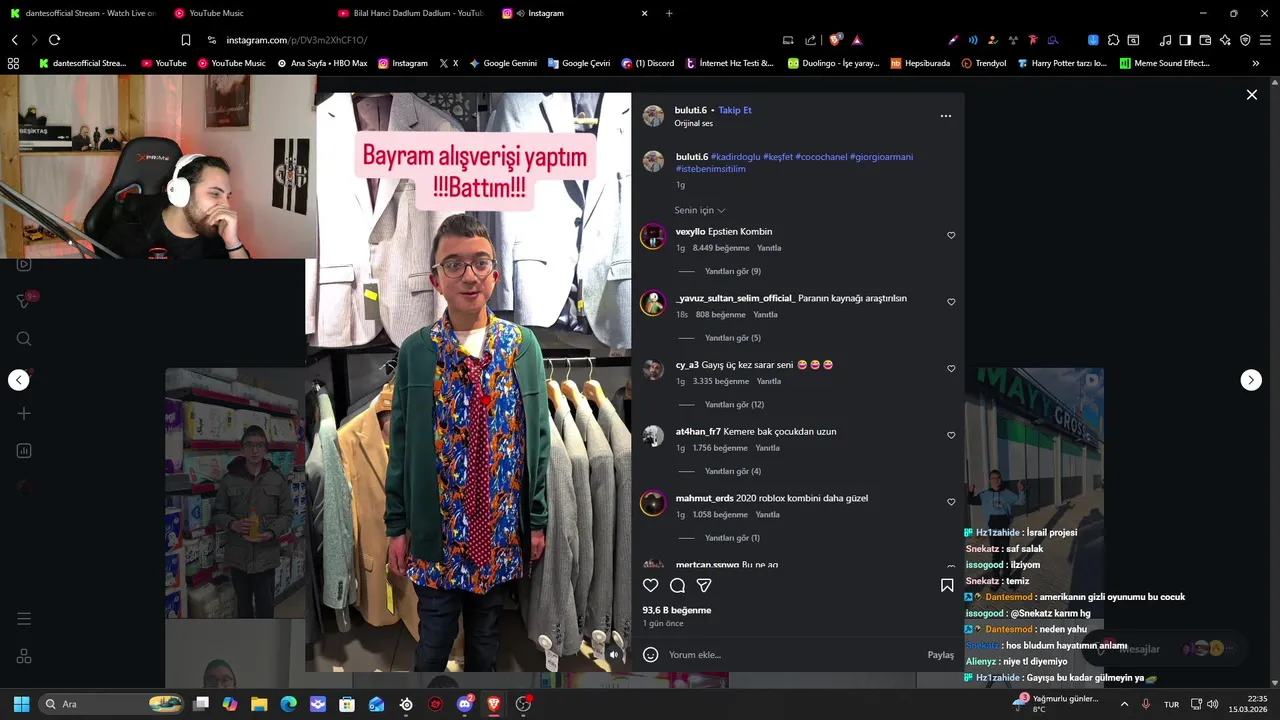Screen dimensions: 1280x720
Task: Open buluti.6 profile picture in header
Action: [653, 116]
